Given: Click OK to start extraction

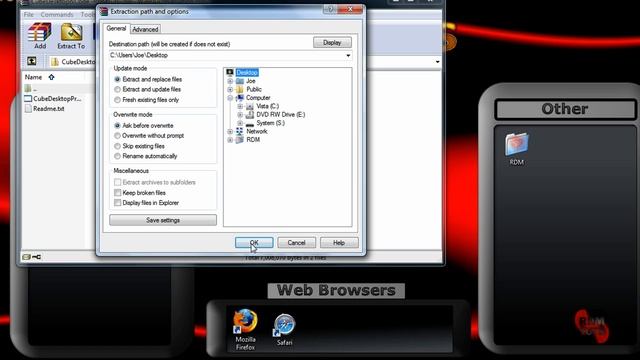Looking at the screenshot, I should click(254, 242).
